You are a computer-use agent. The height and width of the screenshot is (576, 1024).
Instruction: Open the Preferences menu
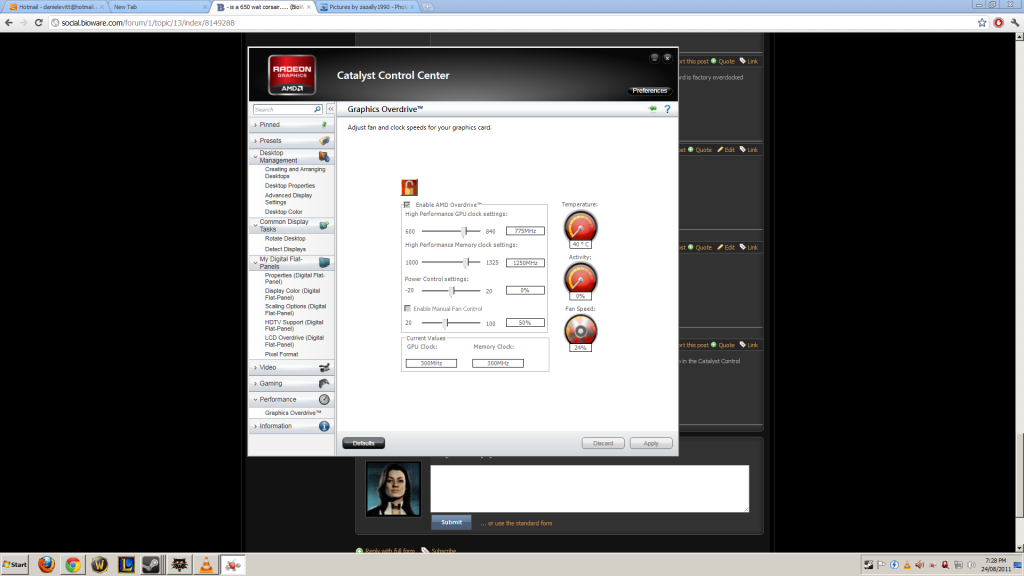[x=649, y=91]
